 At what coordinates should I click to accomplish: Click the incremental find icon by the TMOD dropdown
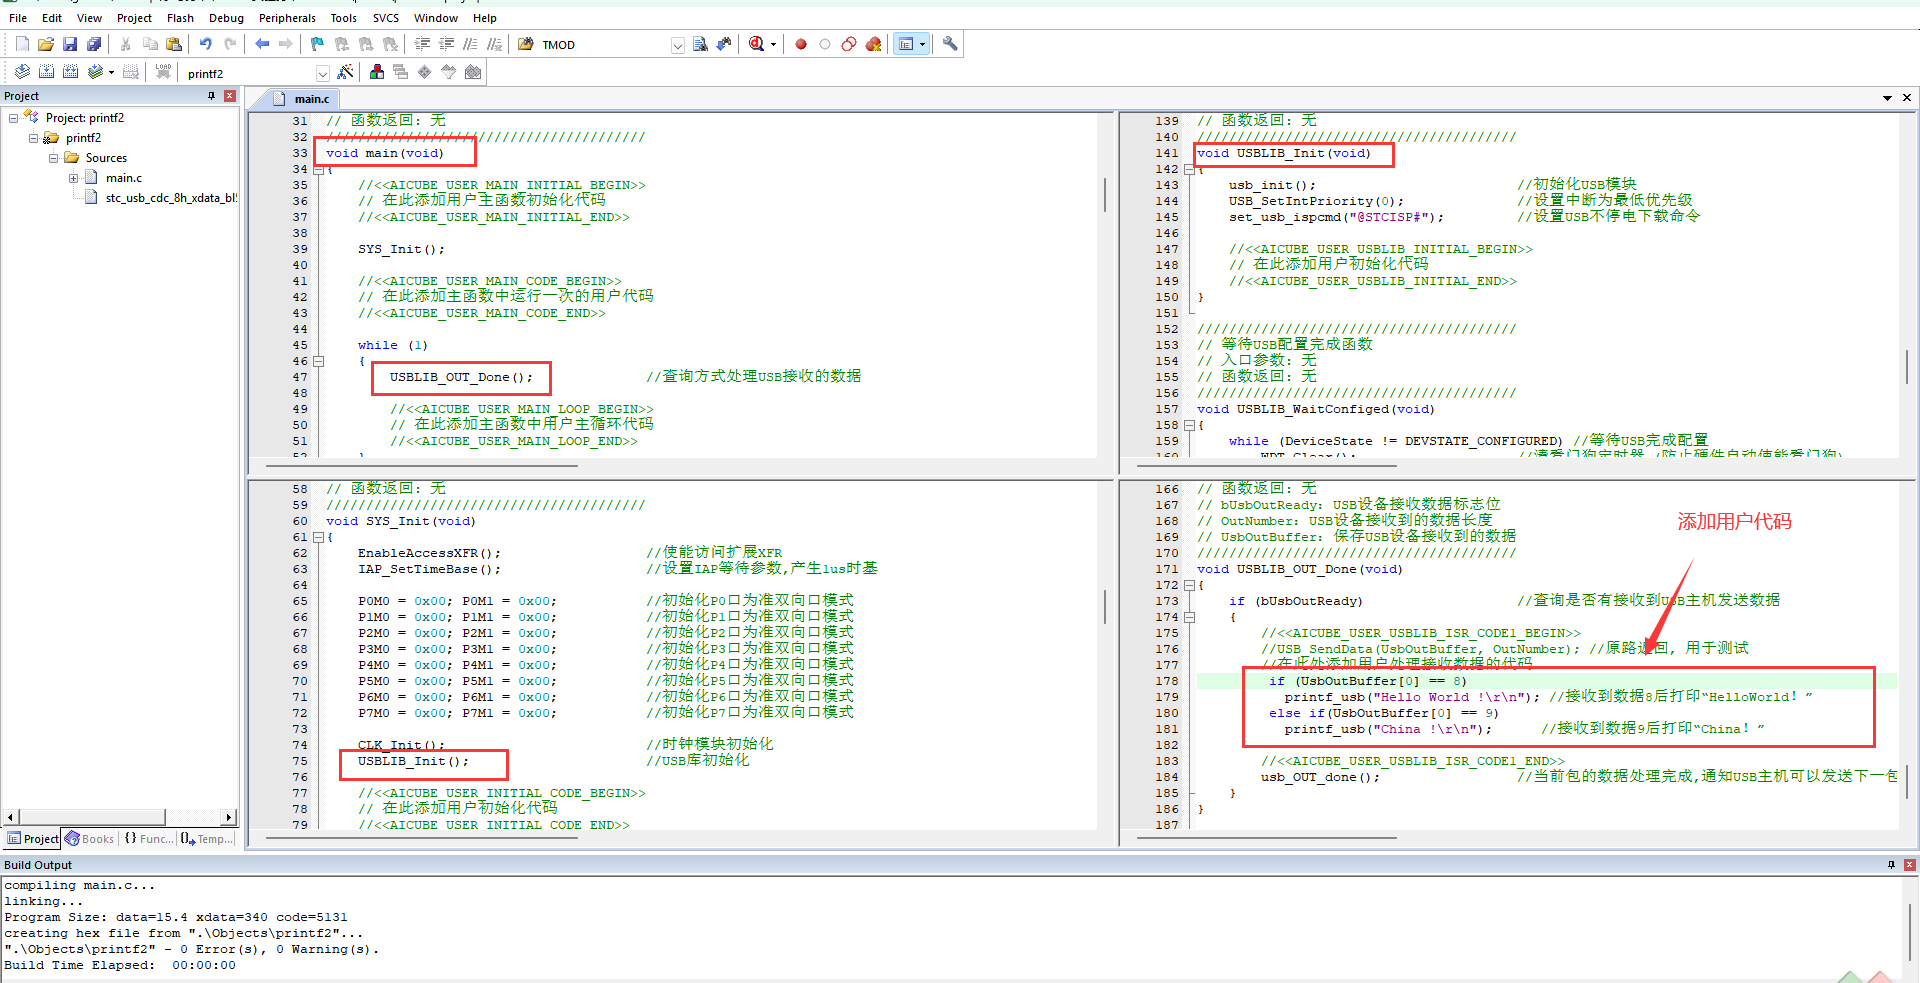pos(724,44)
